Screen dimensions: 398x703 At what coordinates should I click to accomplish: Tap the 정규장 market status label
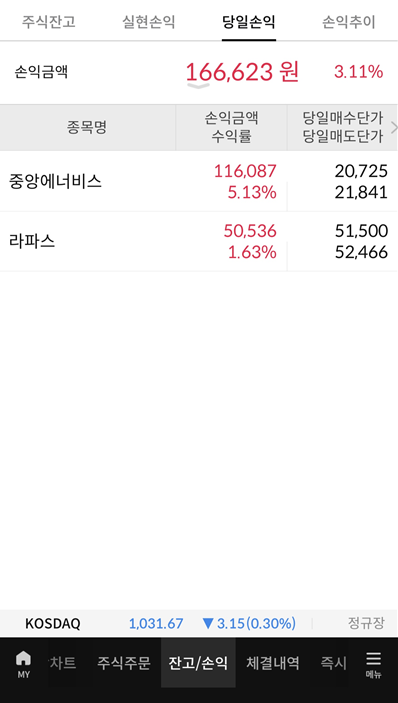(x=366, y=623)
